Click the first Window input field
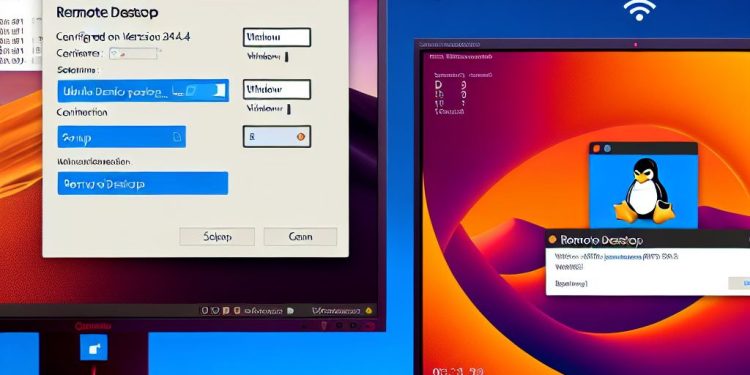The image size is (750, 375). coord(277,37)
